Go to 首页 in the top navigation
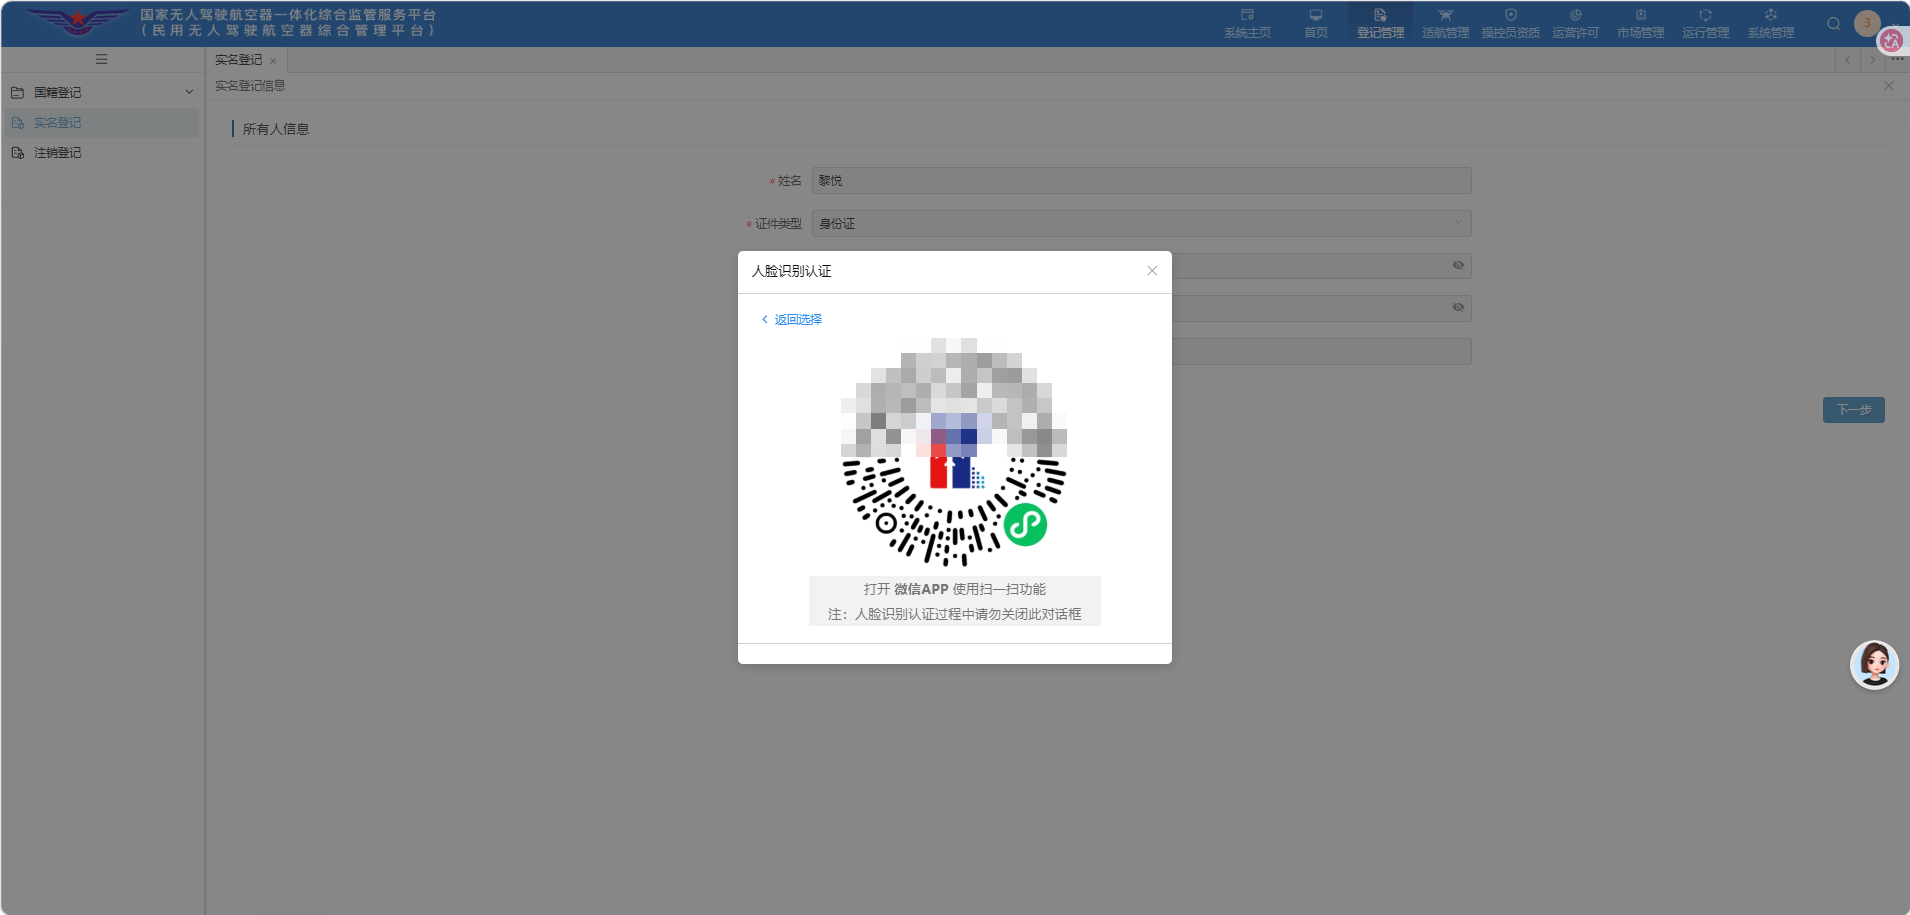 [1316, 24]
